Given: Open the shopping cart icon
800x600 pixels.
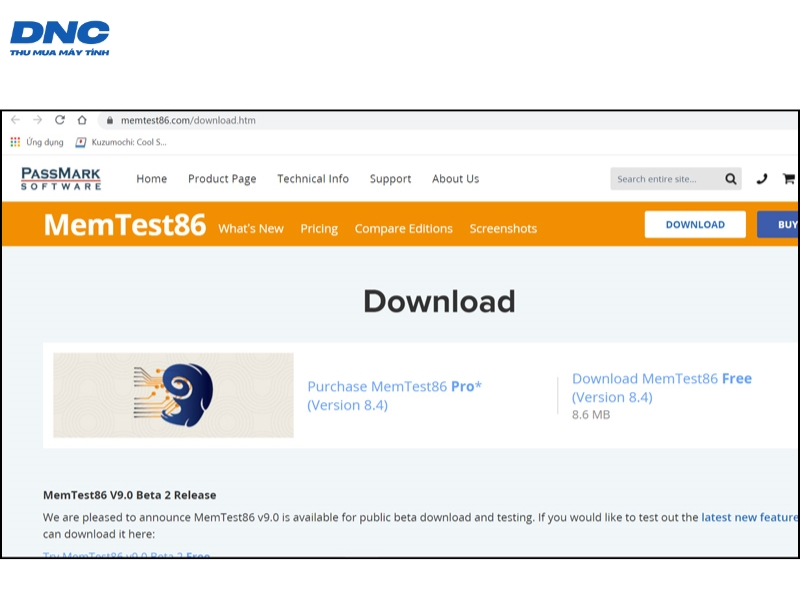Looking at the screenshot, I should click(x=789, y=179).
